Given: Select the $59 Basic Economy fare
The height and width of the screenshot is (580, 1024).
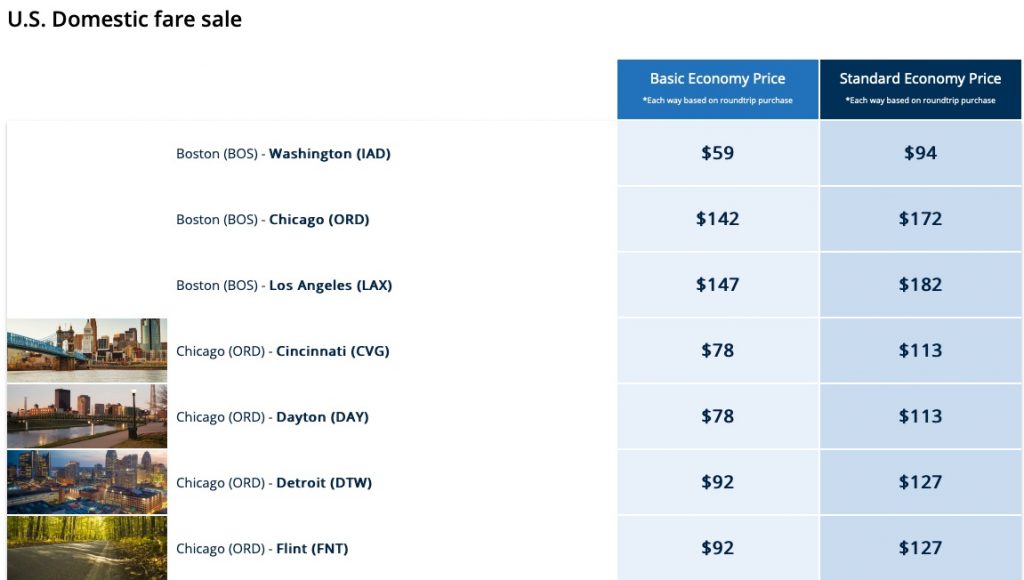Looking at the screenshot, I should pos(718,153).
